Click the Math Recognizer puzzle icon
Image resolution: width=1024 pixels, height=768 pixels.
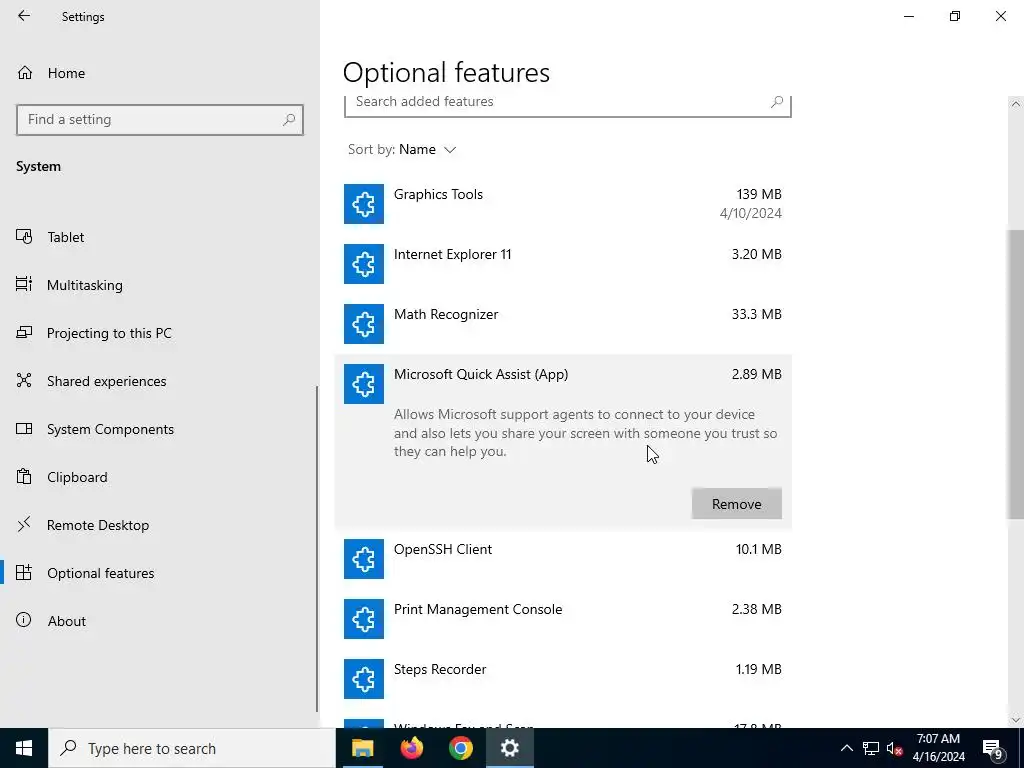tap(364, 324)
